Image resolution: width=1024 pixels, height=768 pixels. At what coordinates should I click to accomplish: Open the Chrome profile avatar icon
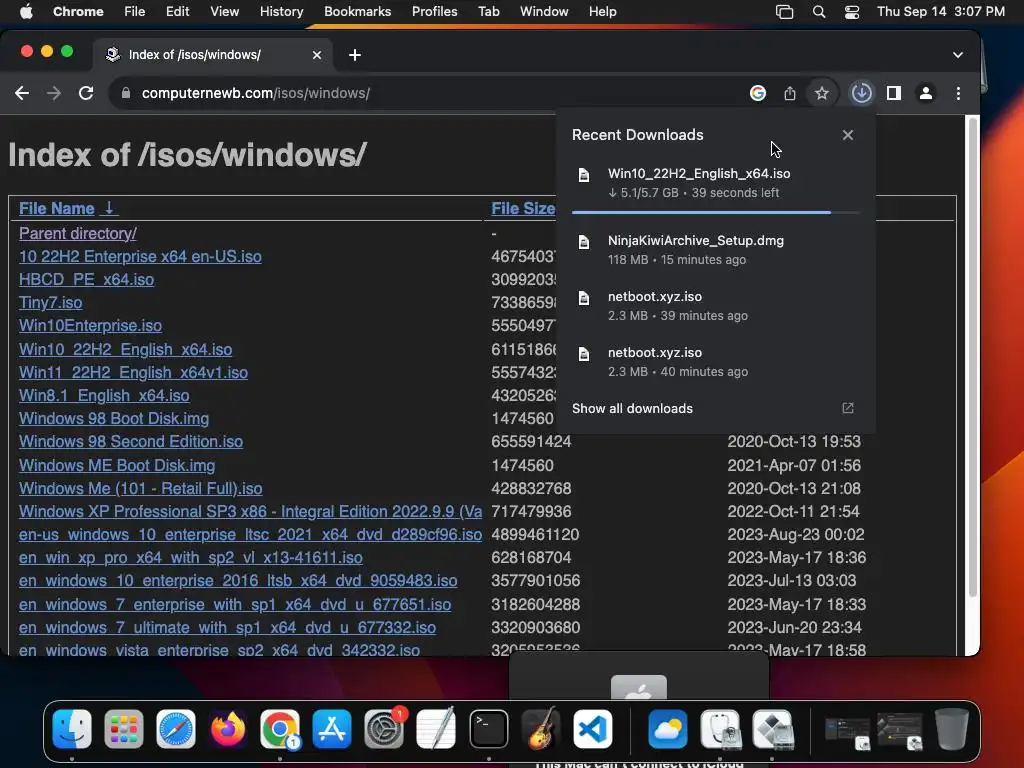tap(925, 93)
